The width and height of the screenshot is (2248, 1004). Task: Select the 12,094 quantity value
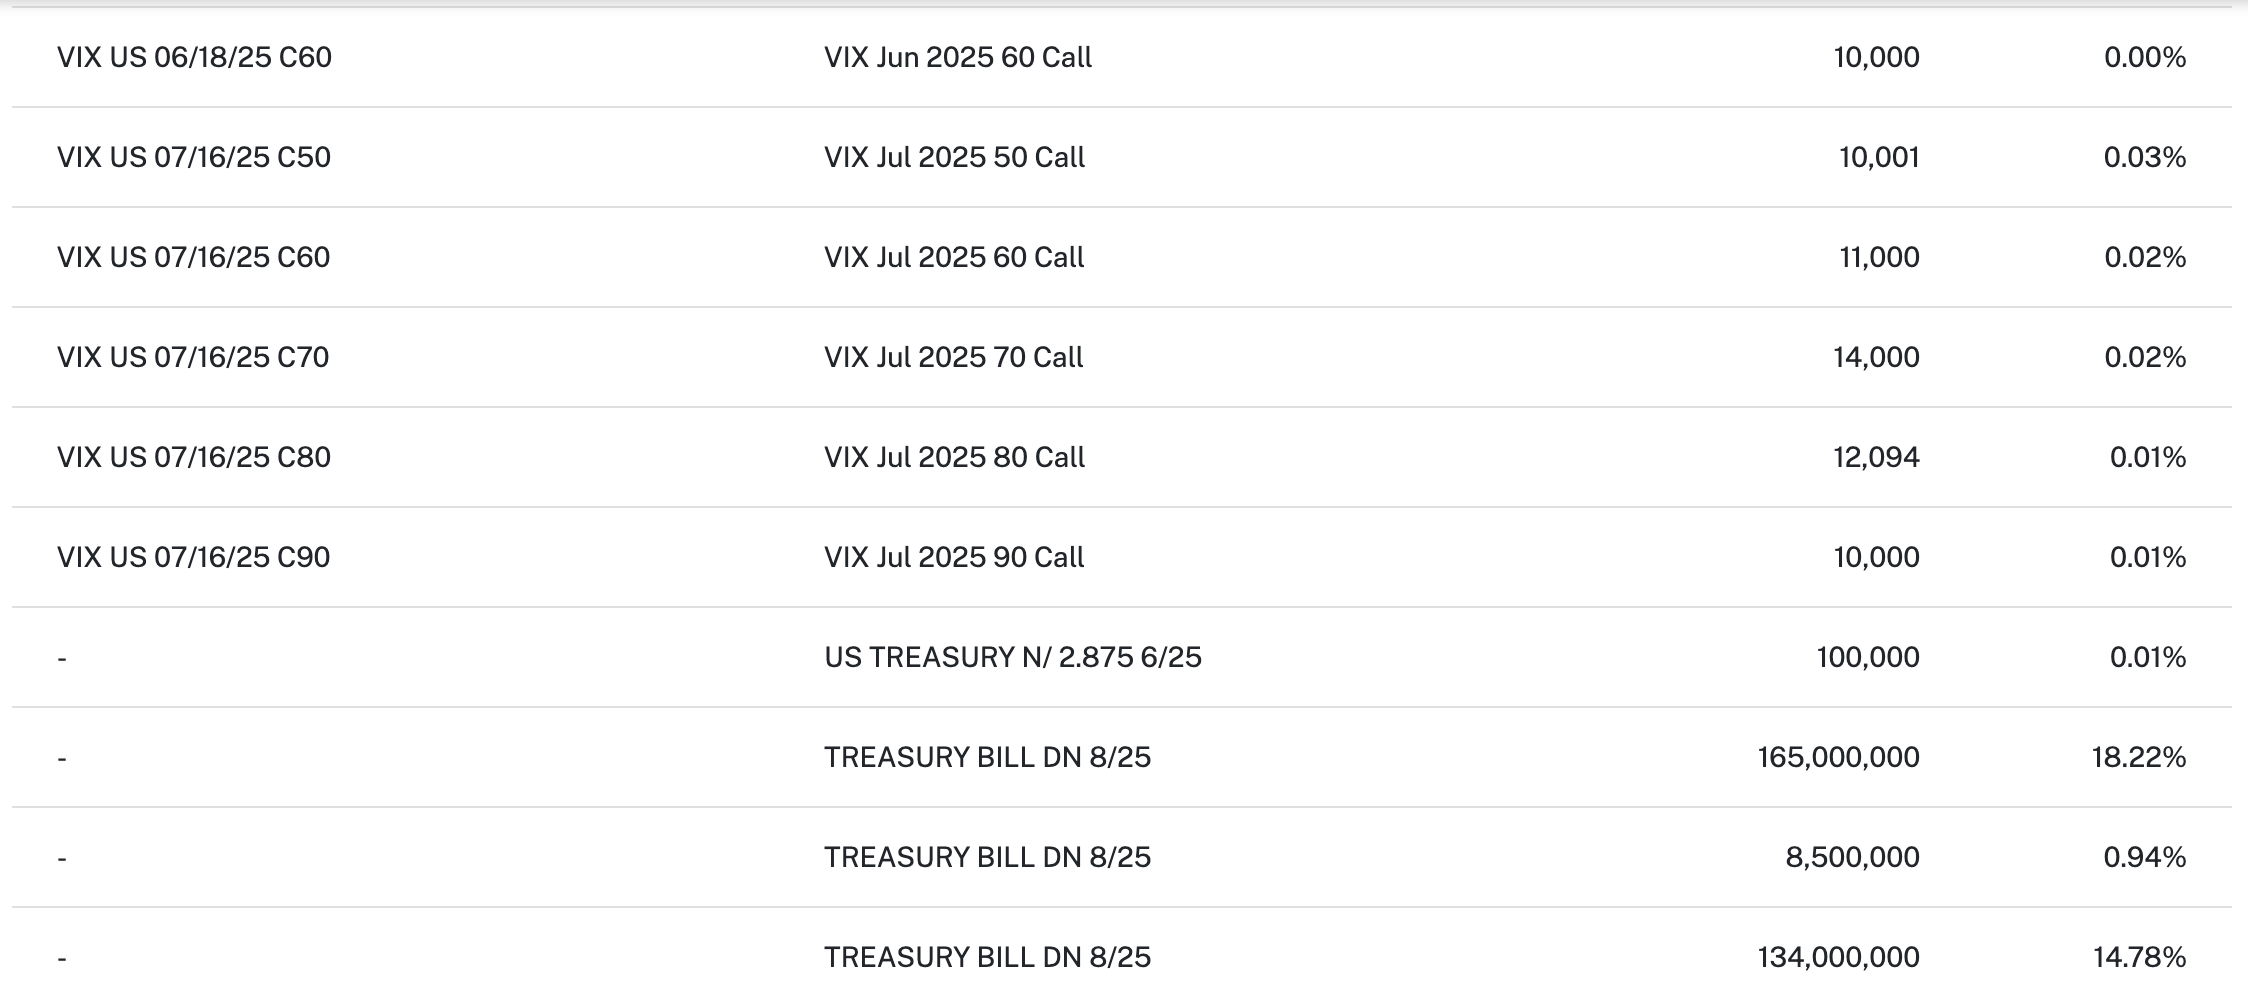(1875, 457)
